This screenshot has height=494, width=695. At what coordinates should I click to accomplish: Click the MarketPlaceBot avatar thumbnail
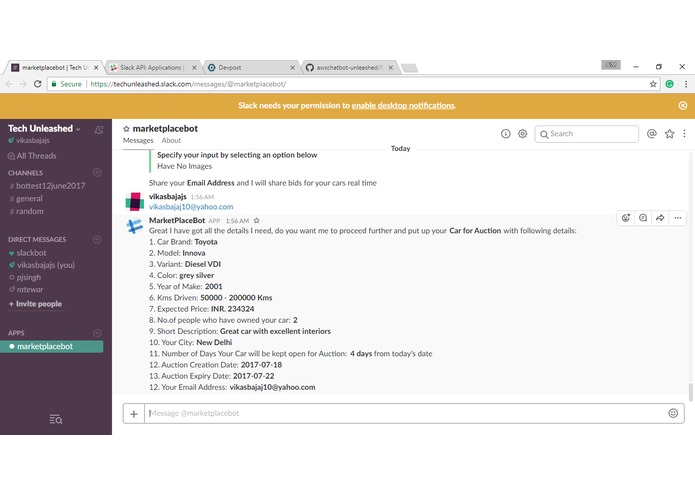coord(135,226)
